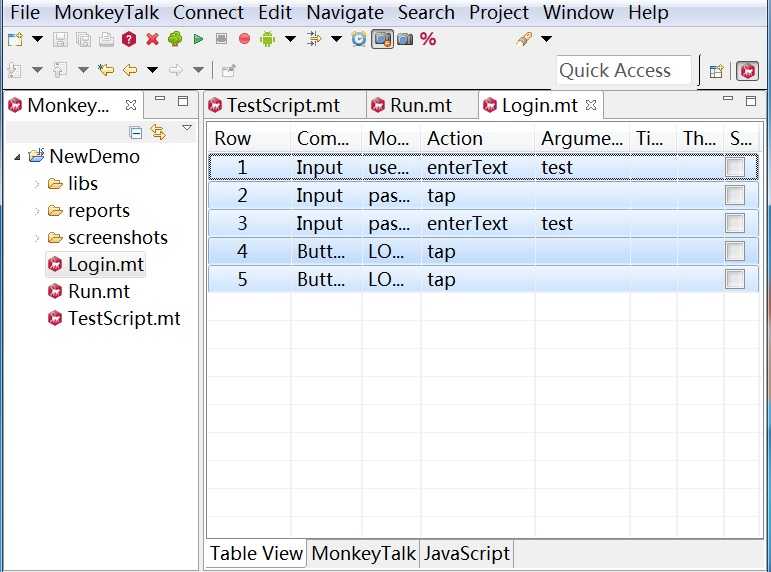This screenshot has width=771, height=572.
Task: Click the green tree icon
Action: [x=175, y=39]
